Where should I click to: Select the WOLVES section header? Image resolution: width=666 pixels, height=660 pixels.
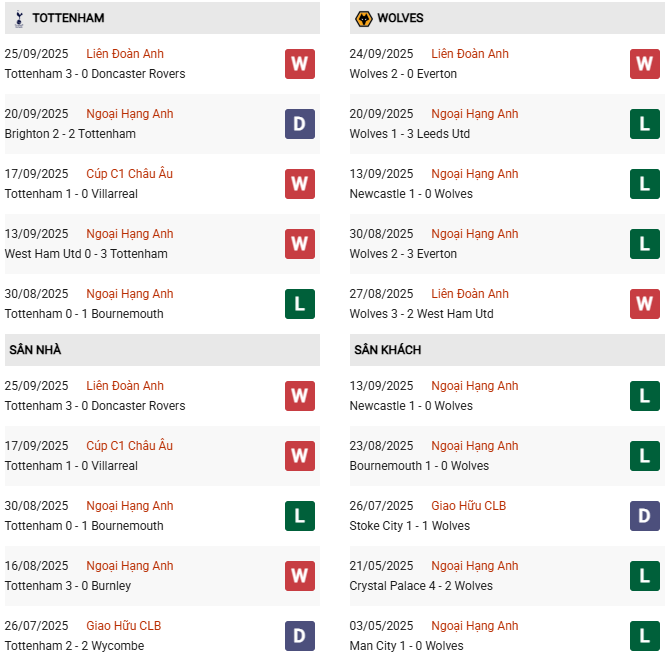pos(400,18)
